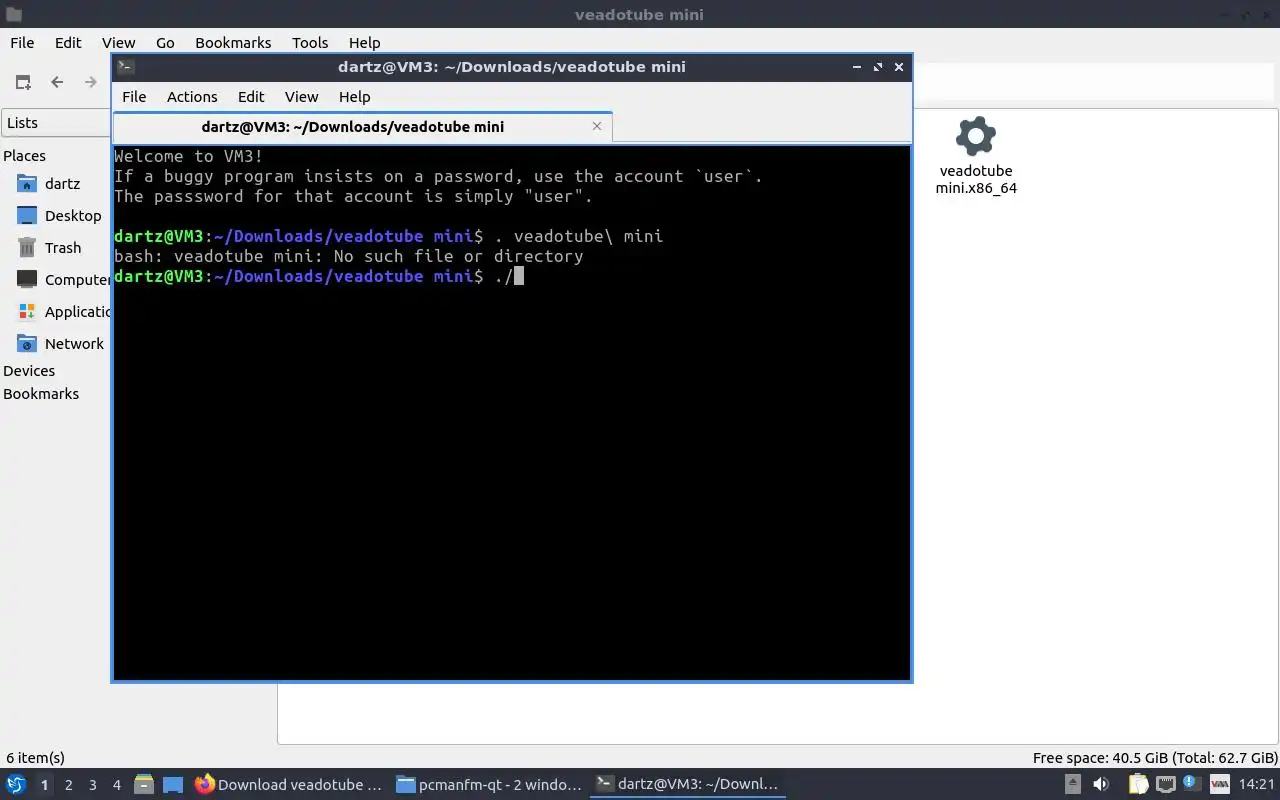Viewport: 1280px width, 800px height.
Task: Click the Free space 40.5 GiB status text
Action: [1154, 758]
